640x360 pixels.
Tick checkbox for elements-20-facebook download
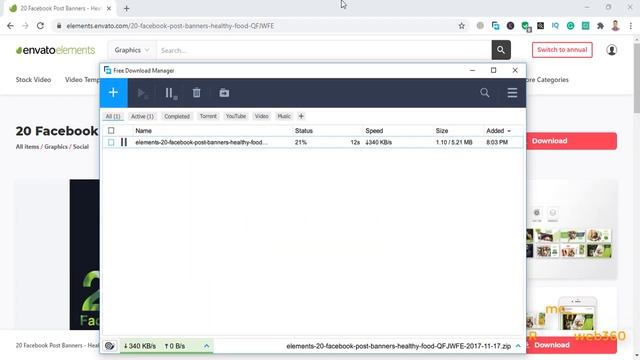pyautogui.click(x=111, y=142)
